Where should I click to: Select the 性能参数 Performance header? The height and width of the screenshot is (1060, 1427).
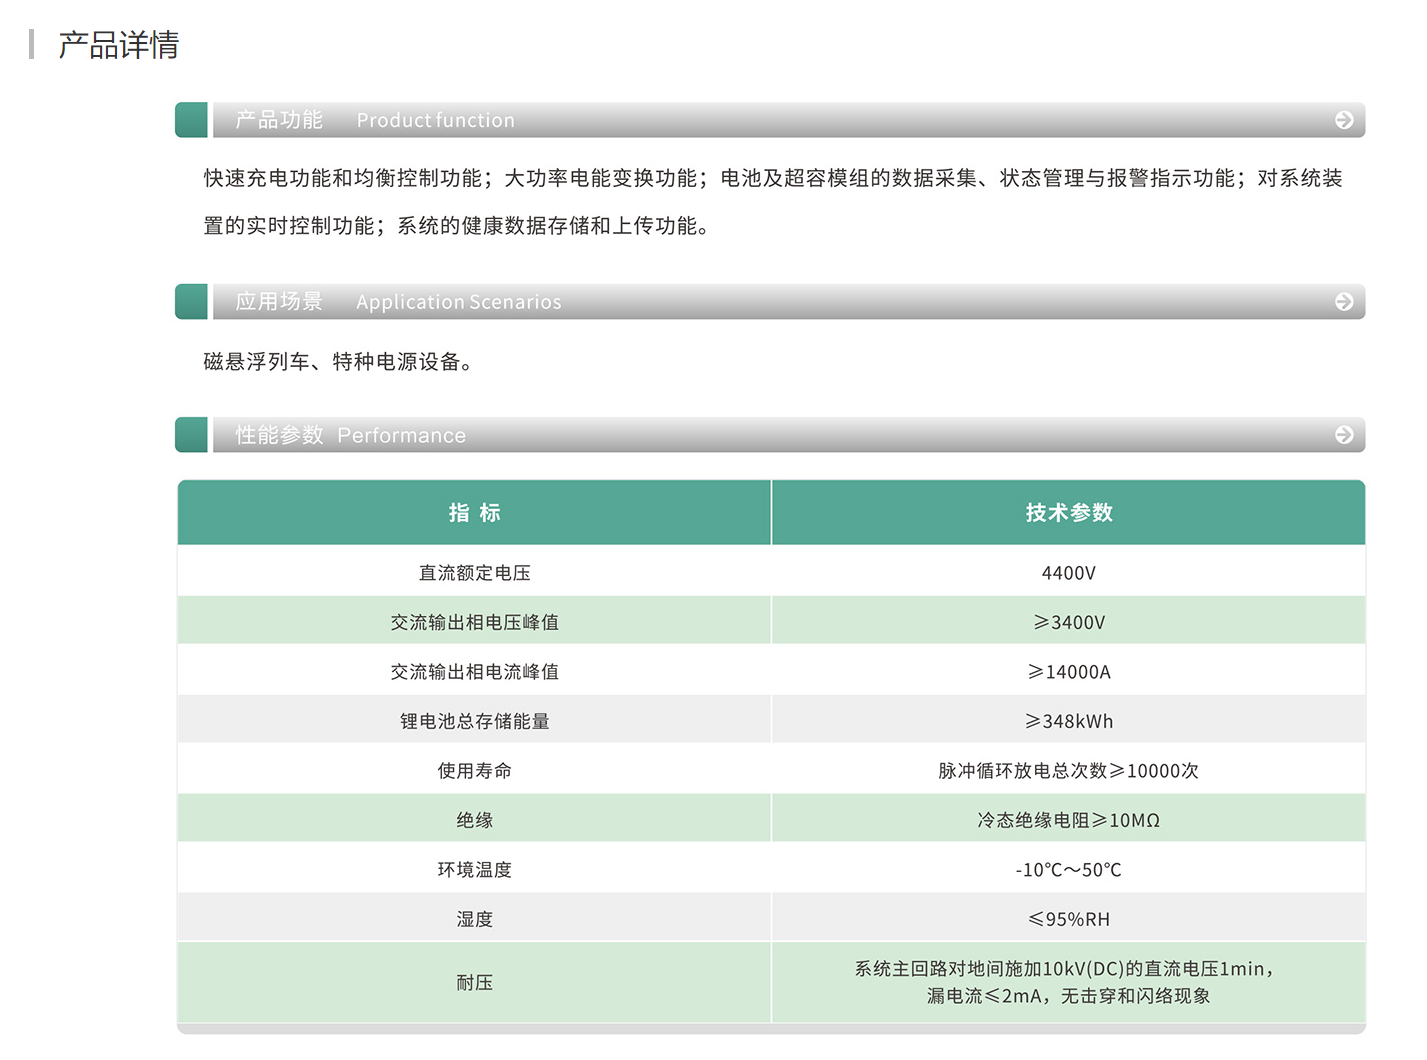point(789,435)
